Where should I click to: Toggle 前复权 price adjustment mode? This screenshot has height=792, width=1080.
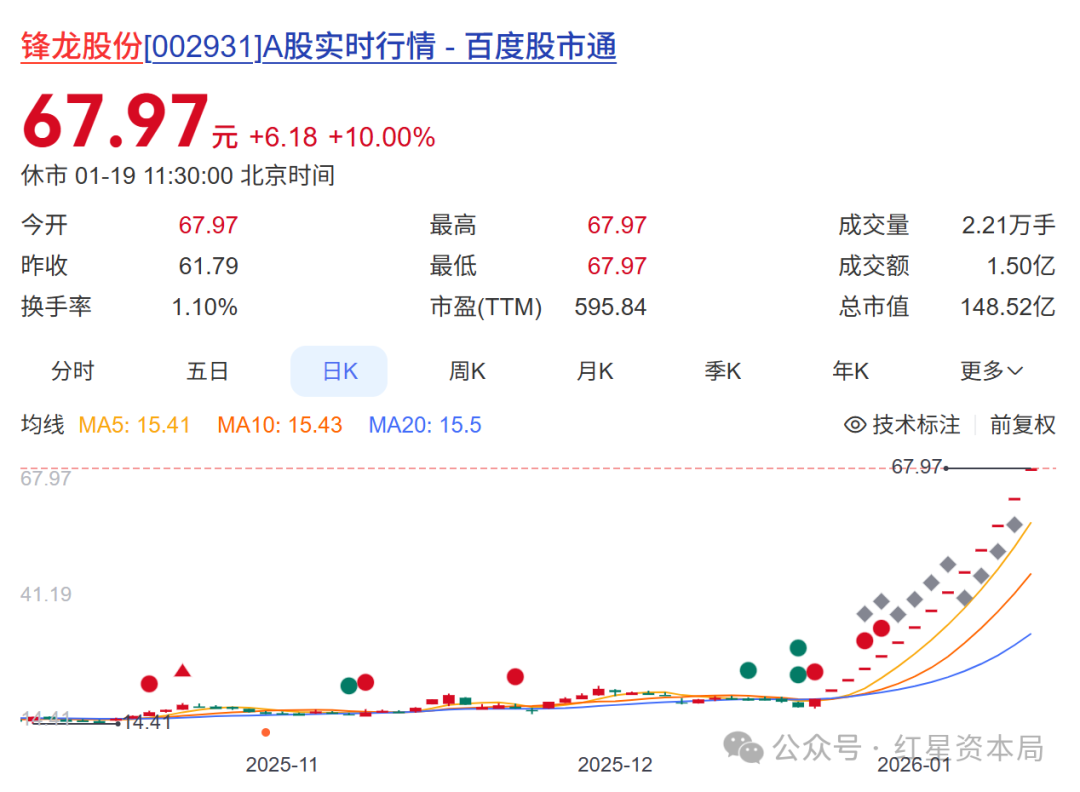[x=1021, y=425]
